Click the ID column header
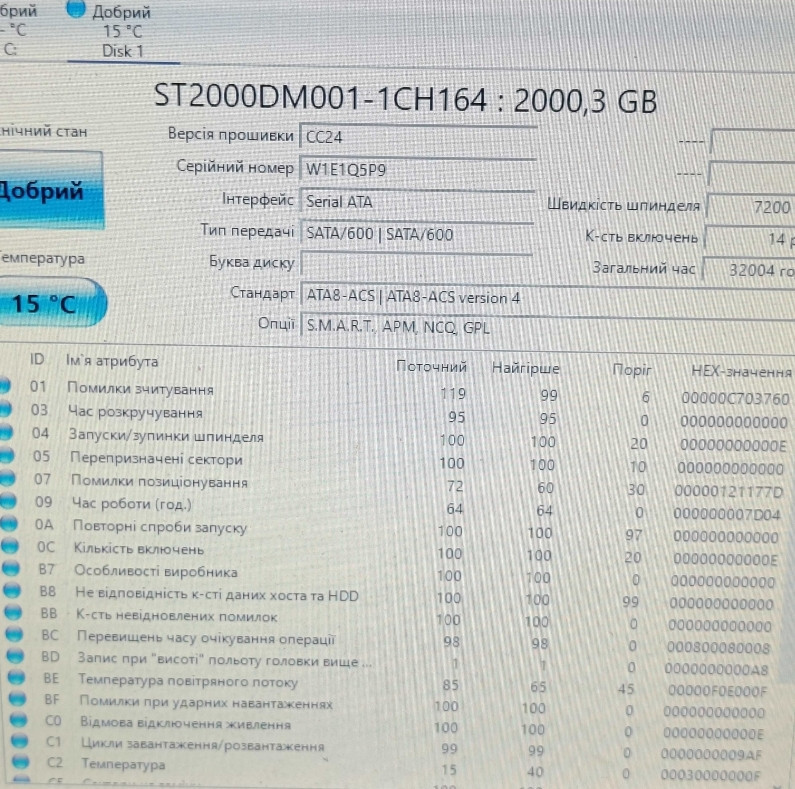Screen dimensions: 795x789 point(37,360)
